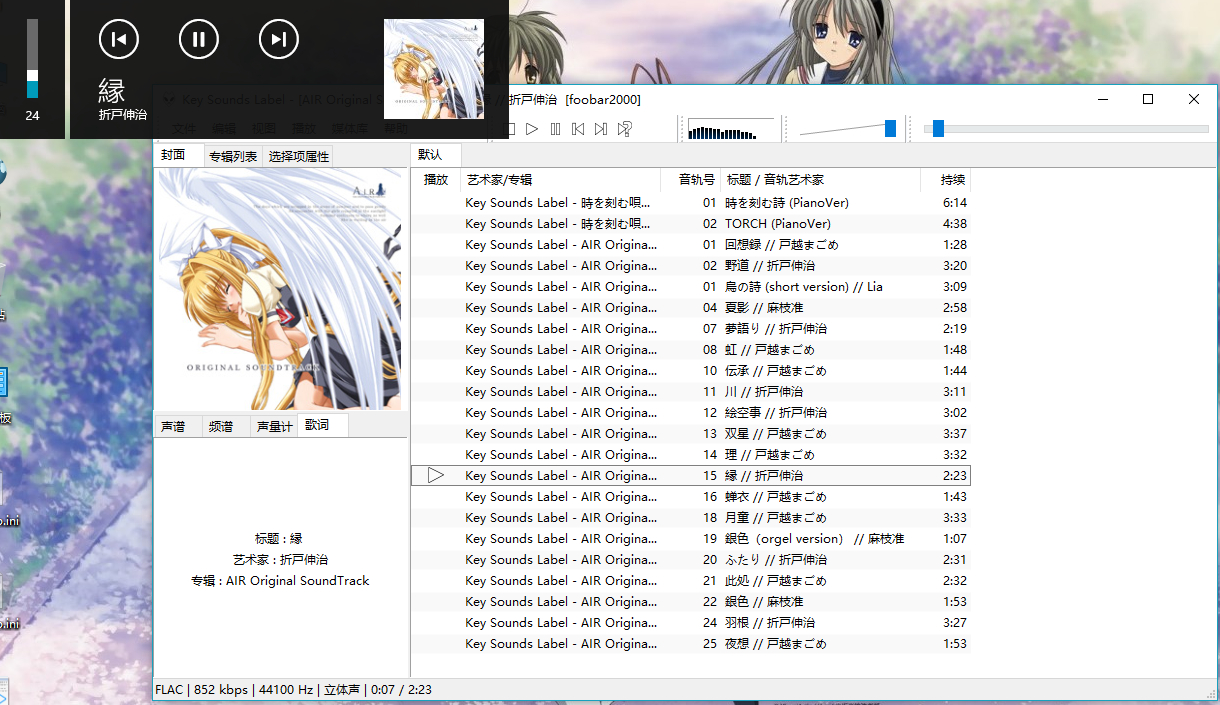Viewport: 1220px width, 705px height.
Task: Sort by 标题 / 音轨艺术家 column header
Action: pyautogui.click(x=821, y=180)
